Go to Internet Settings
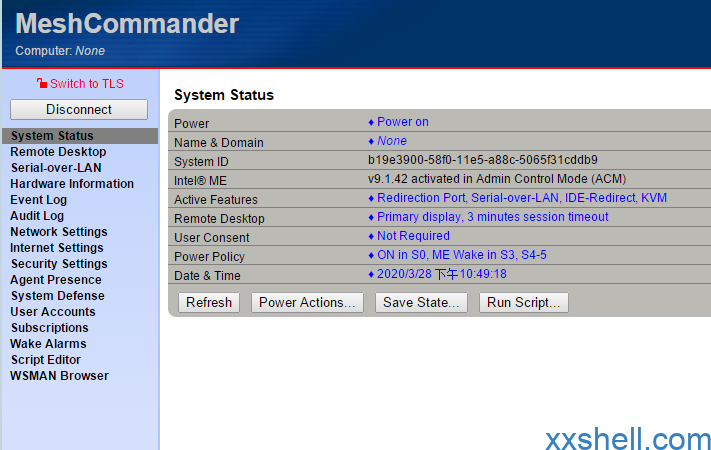Viewport: 711px width, 450px height. 57,248
